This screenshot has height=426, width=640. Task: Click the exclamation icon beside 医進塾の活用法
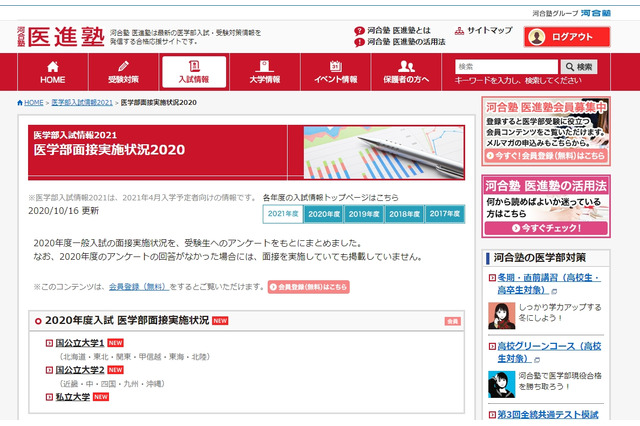coord(359,42)
